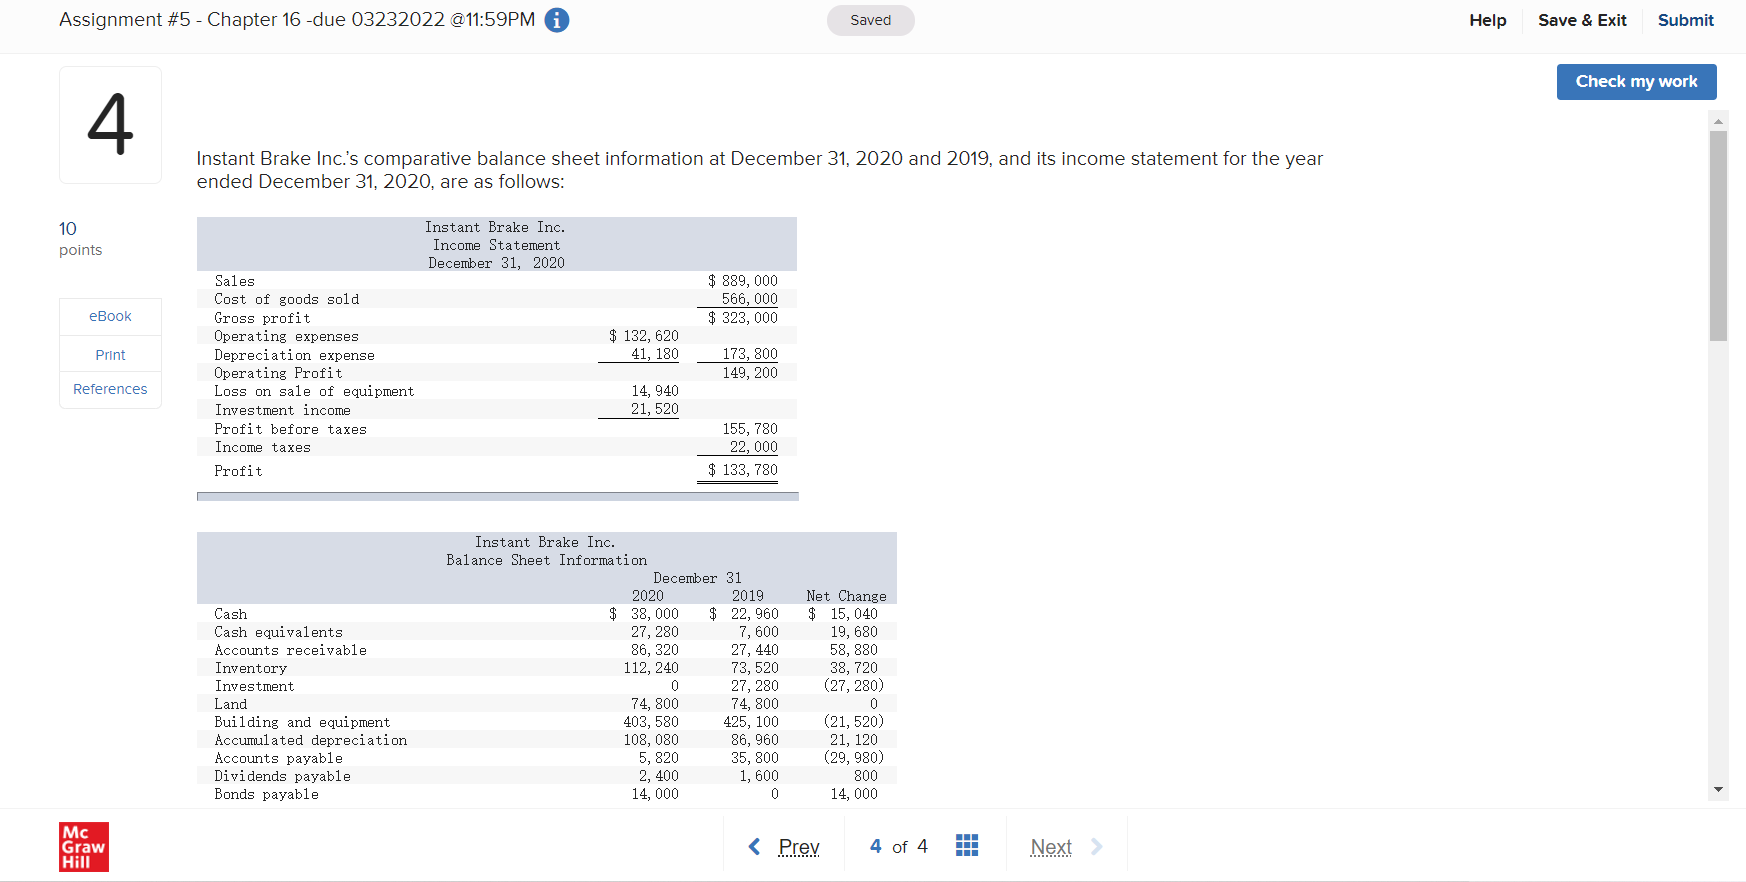
Task: Click Accounts receivable 86,320 value
Action: pyautogui.click(x=654, y=650)
